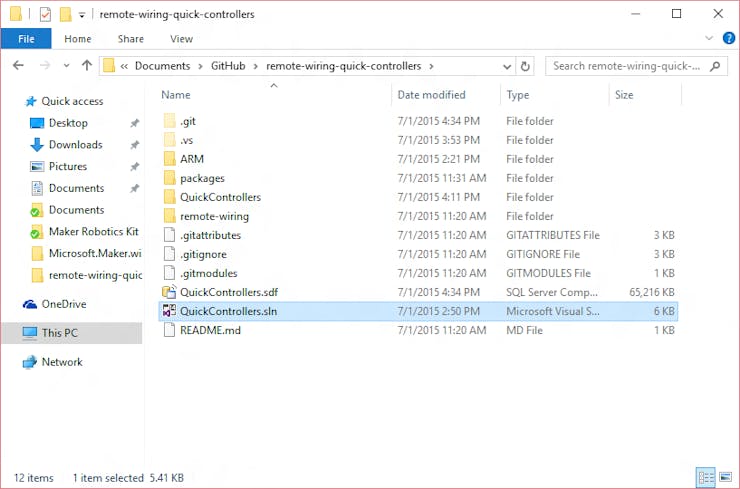This screenshot has width=740, height=489.
Task: Show hidden path with double-chevron
Action: pyautogui.click(x=124, y=66)
